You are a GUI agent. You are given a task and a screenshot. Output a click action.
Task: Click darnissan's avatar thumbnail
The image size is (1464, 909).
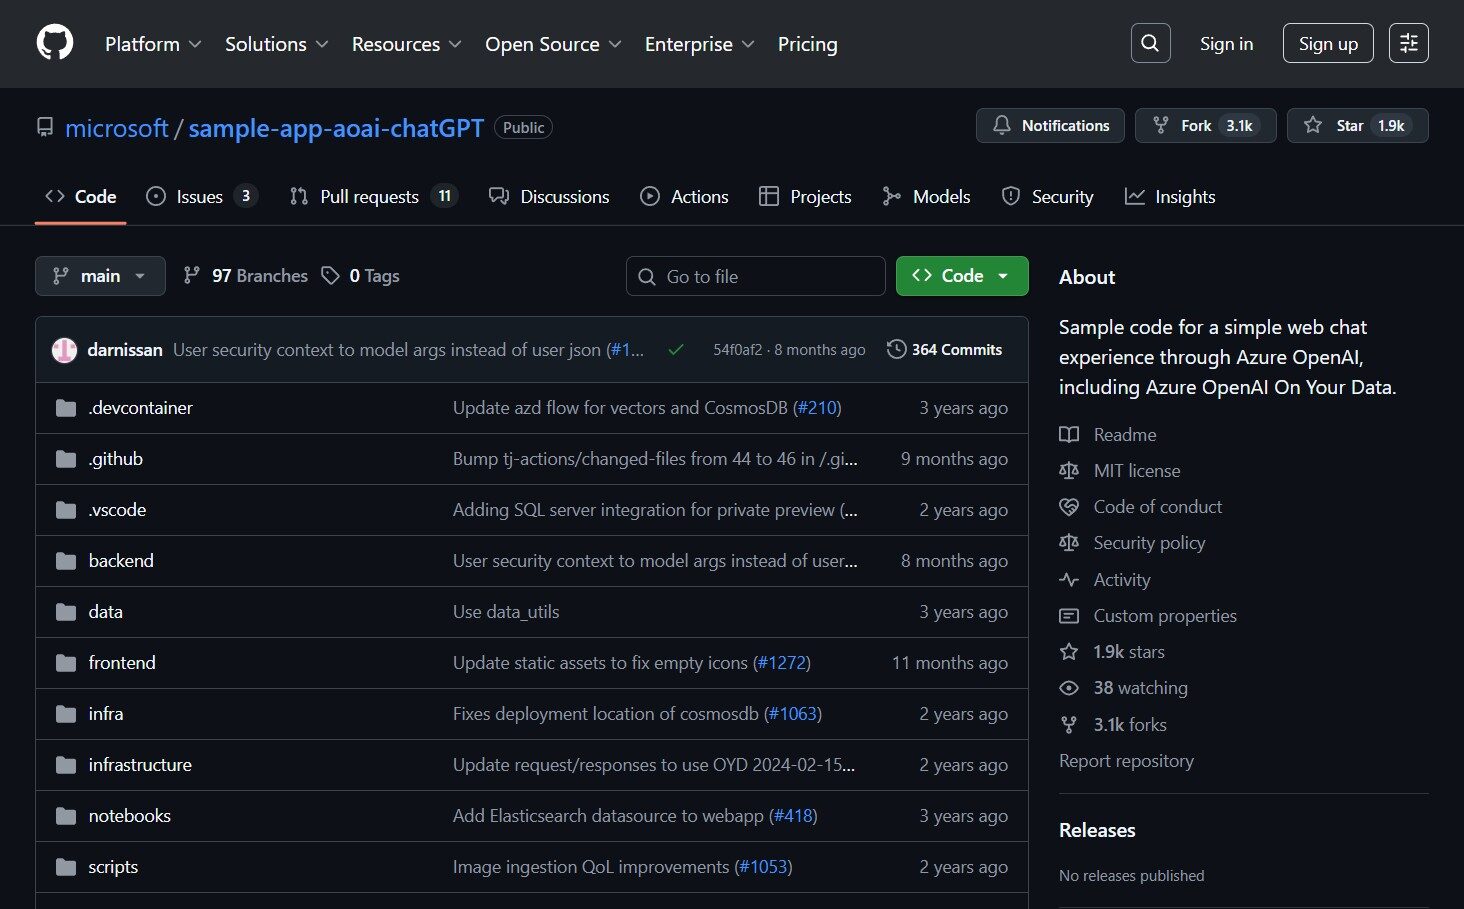click(x=65, y=350)
